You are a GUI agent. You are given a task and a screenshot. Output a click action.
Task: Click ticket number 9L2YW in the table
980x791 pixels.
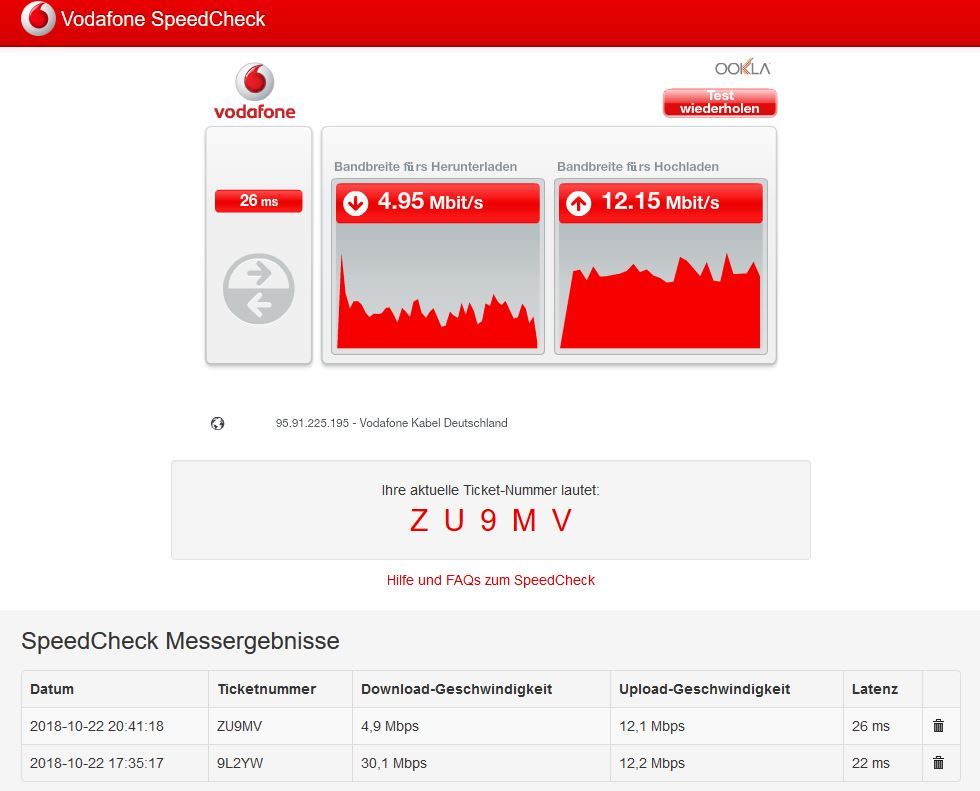(x=240, y=763)
